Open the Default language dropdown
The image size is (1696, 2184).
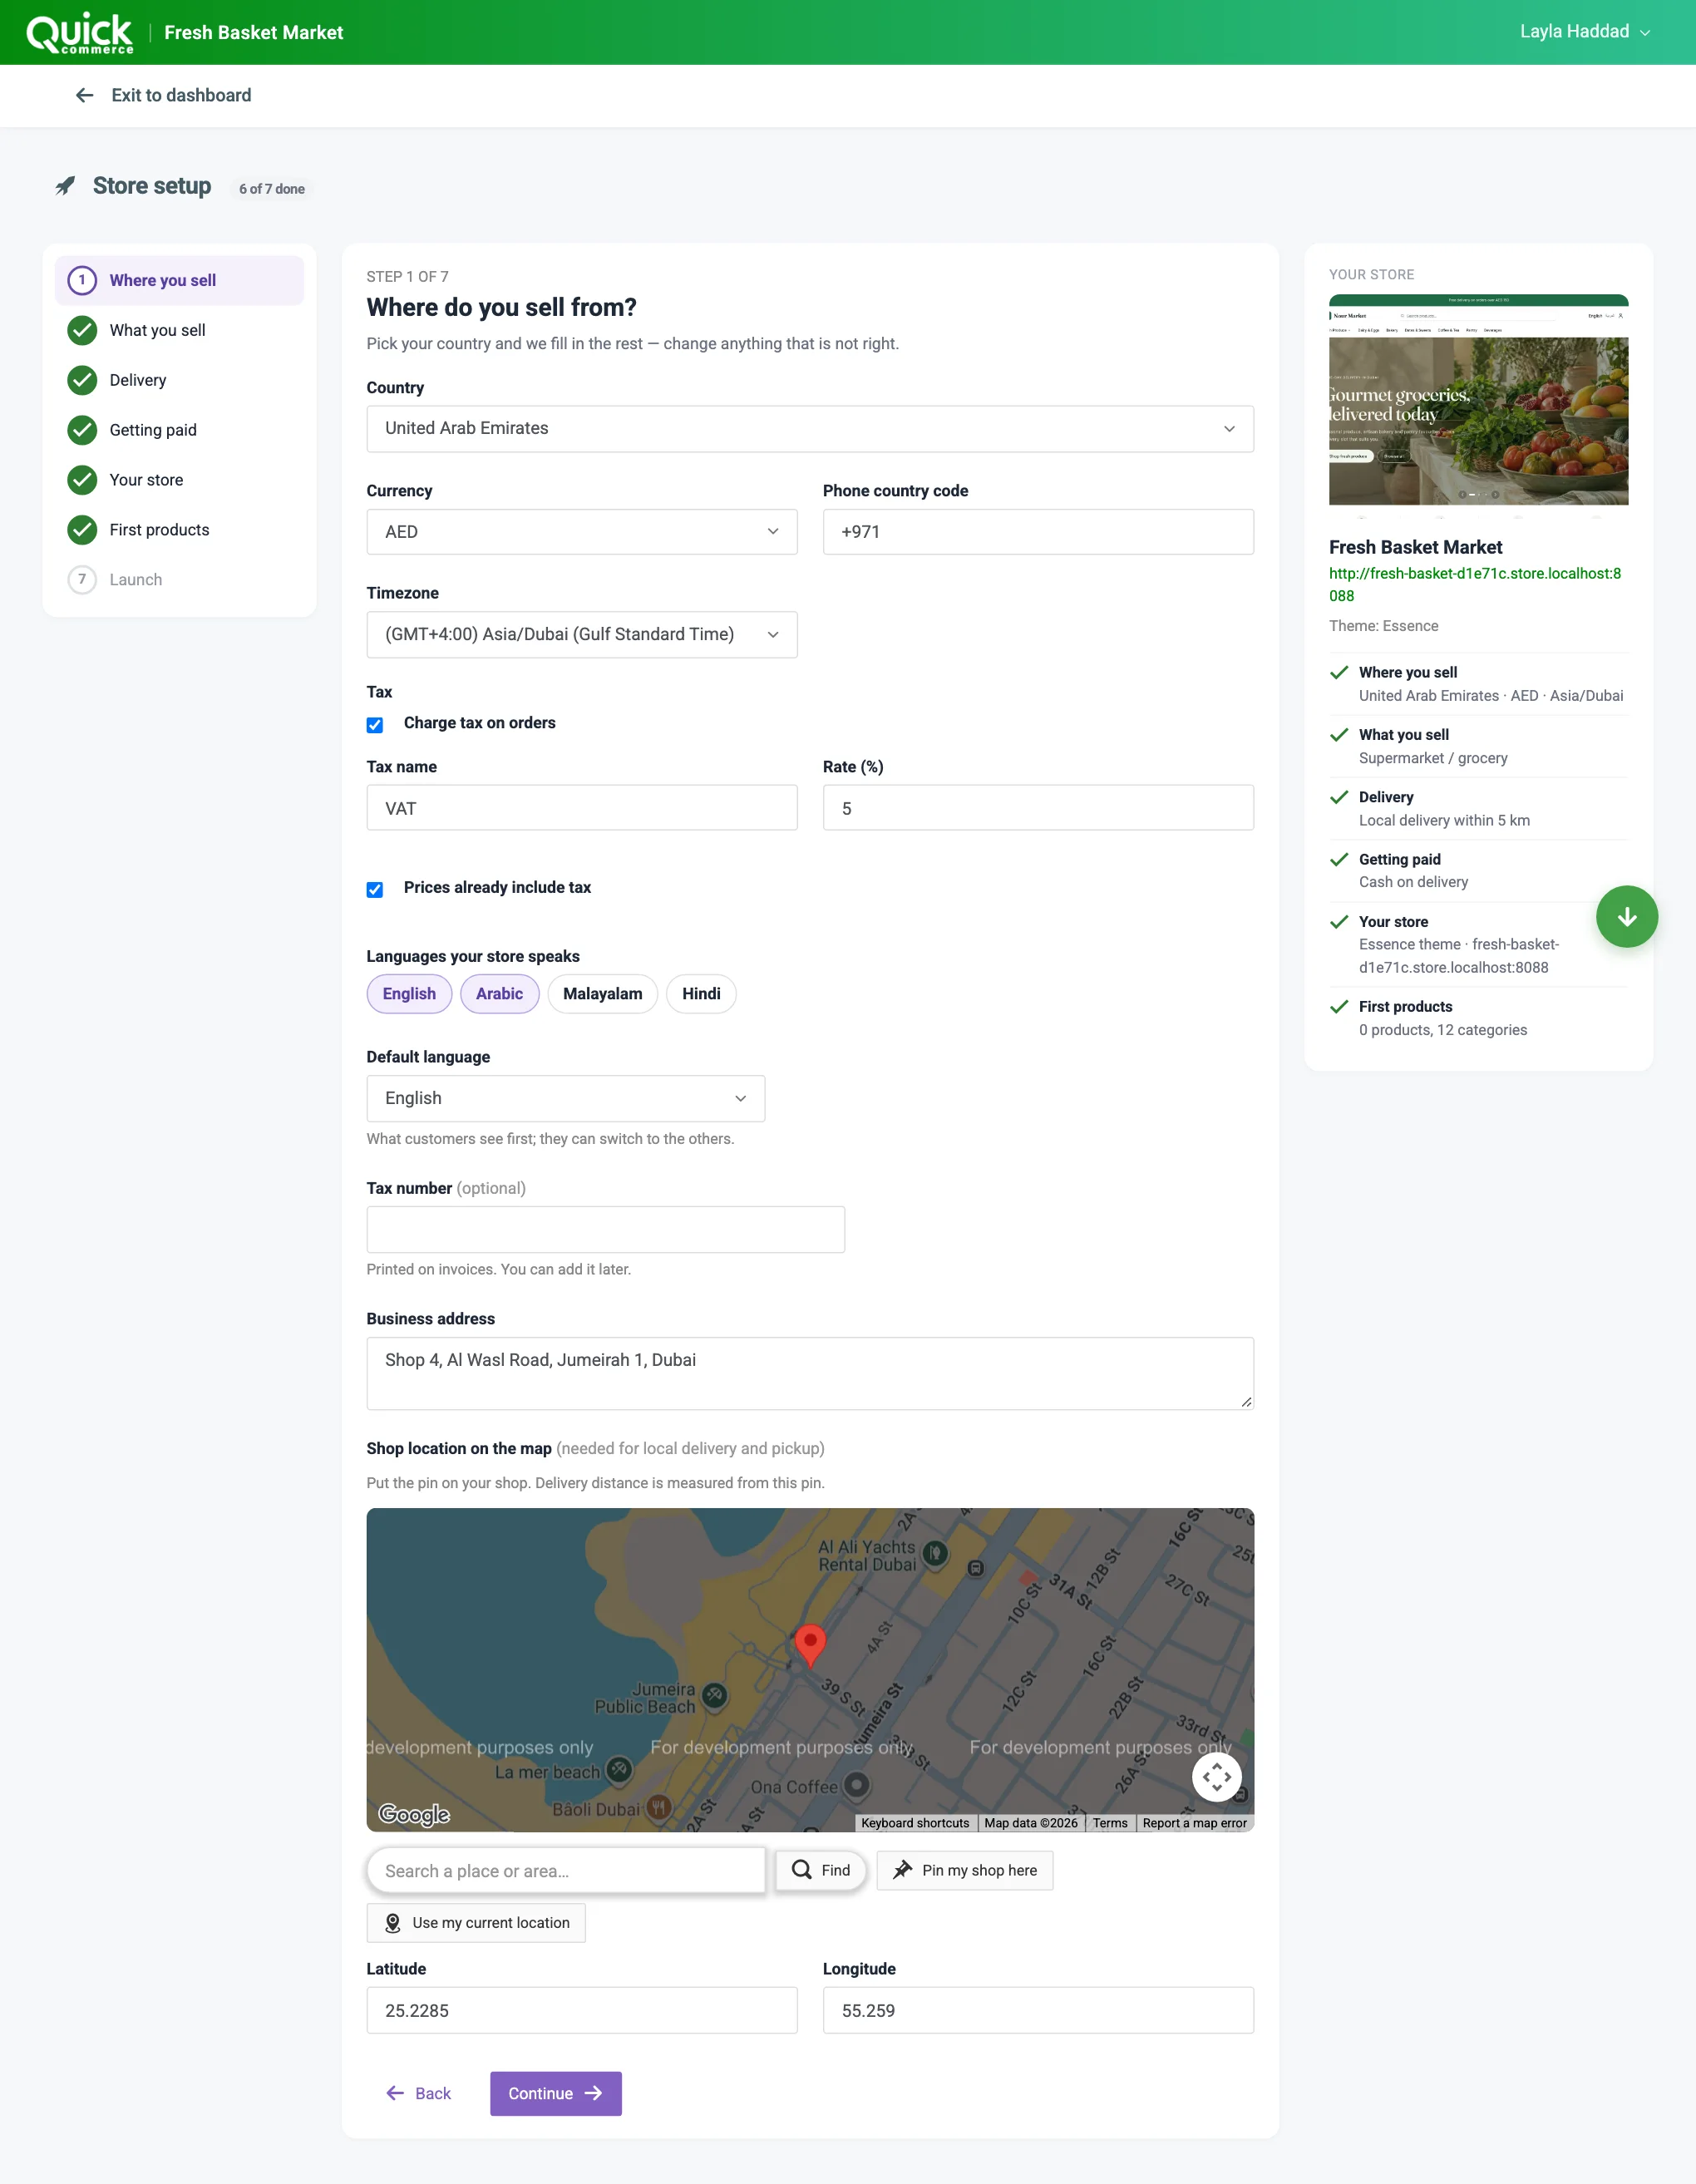click(566, 1098)
